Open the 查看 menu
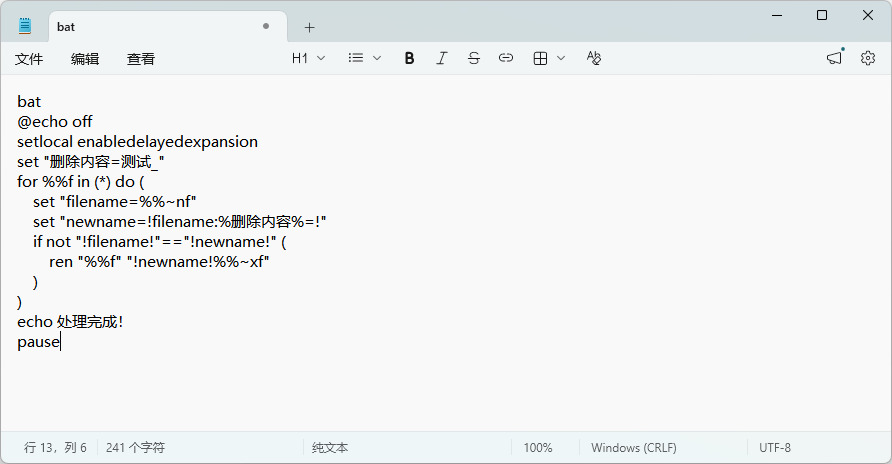This screenshot has width=892, height=464. tap(141, 59)
